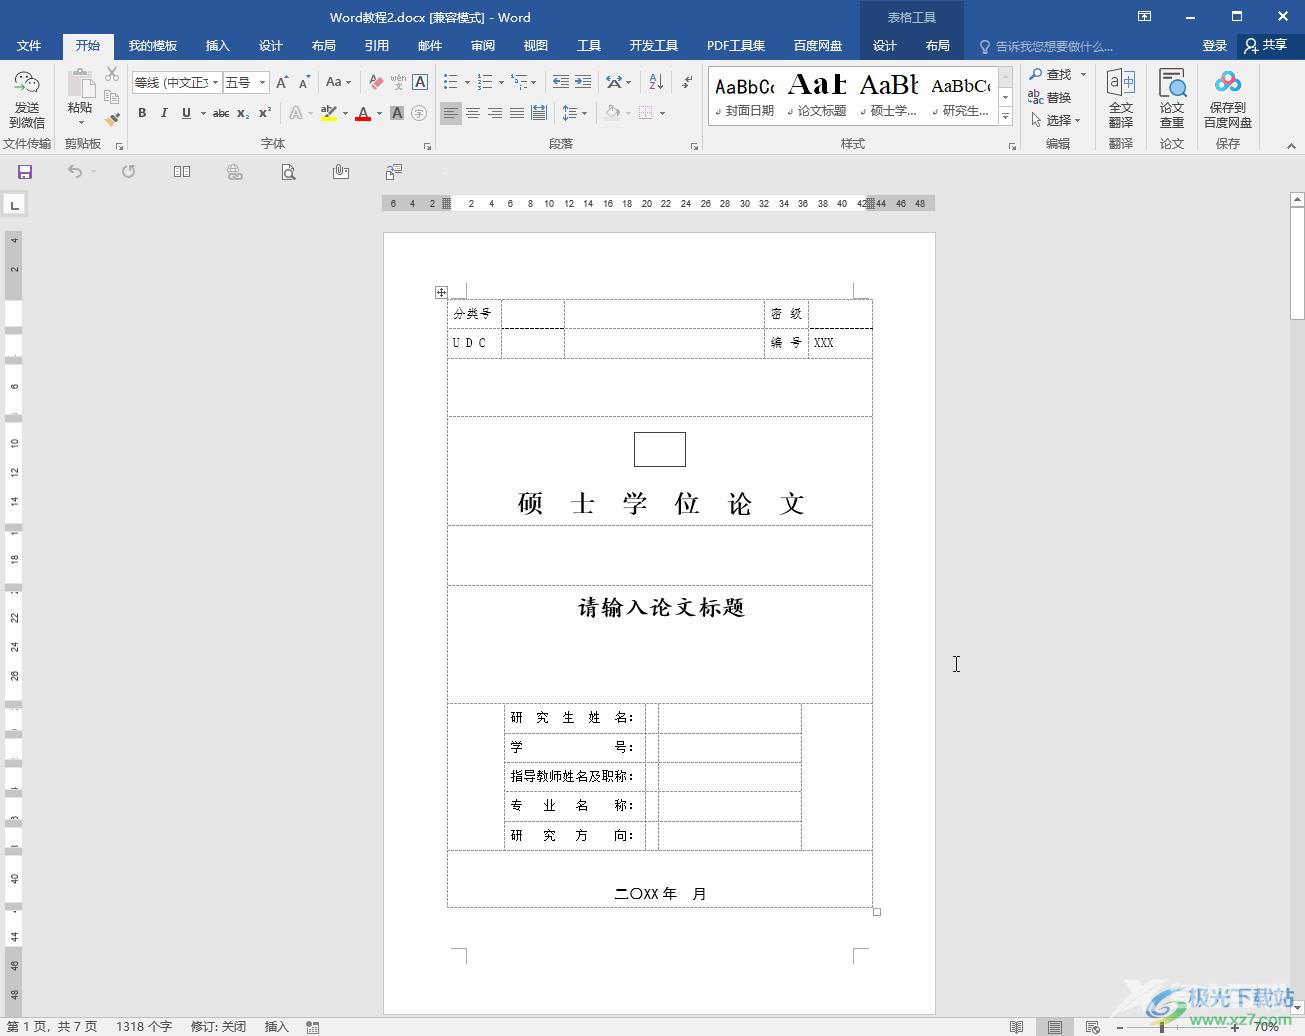This screenshot has width=1305, height=1036.
Task: Save the document from the quick access toolbar
Action: tap(25, 172)
